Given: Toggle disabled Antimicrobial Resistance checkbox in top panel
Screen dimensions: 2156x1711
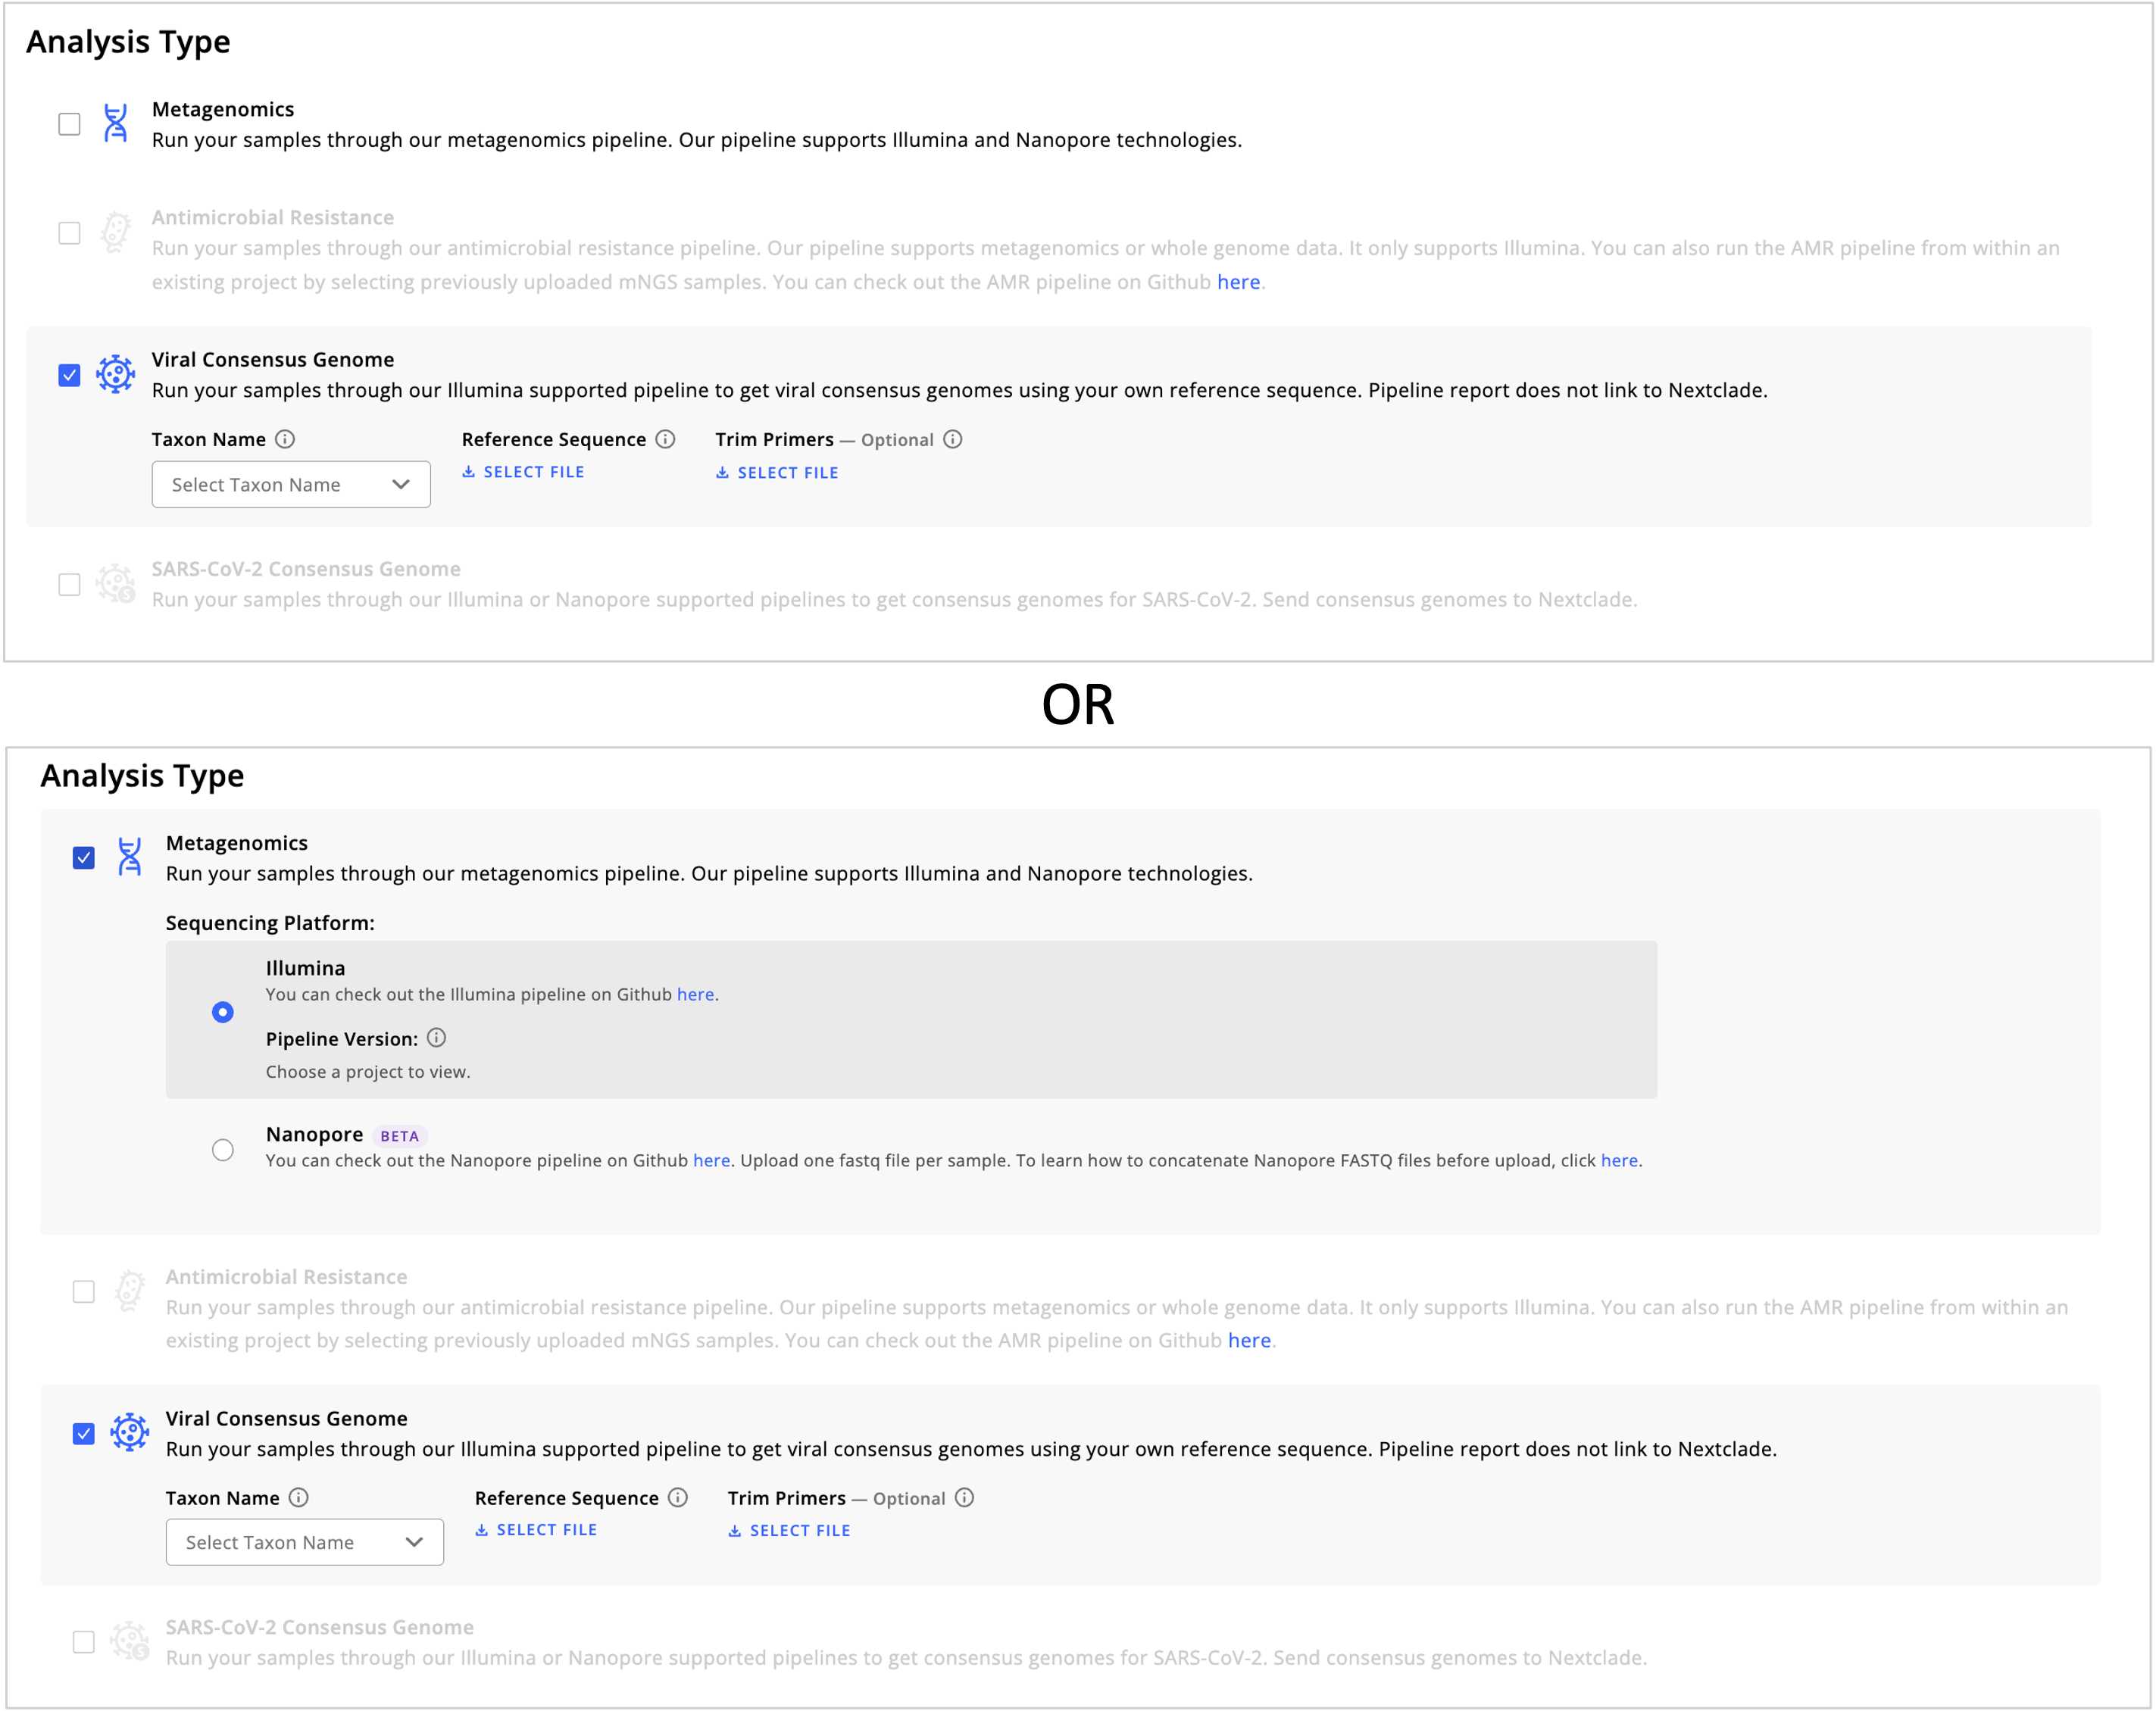Looking at the screenshot, I should click(69, 233).
